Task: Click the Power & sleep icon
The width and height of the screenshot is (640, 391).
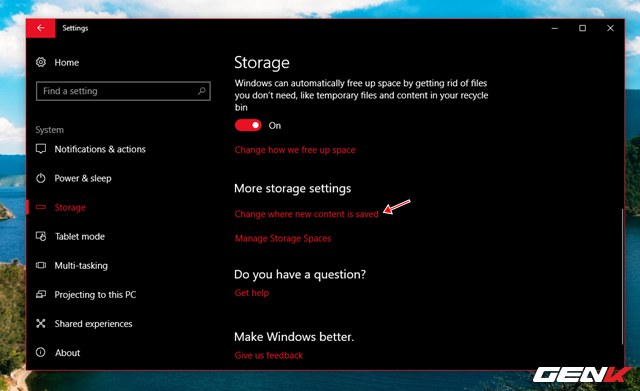Action: (41, 178)
